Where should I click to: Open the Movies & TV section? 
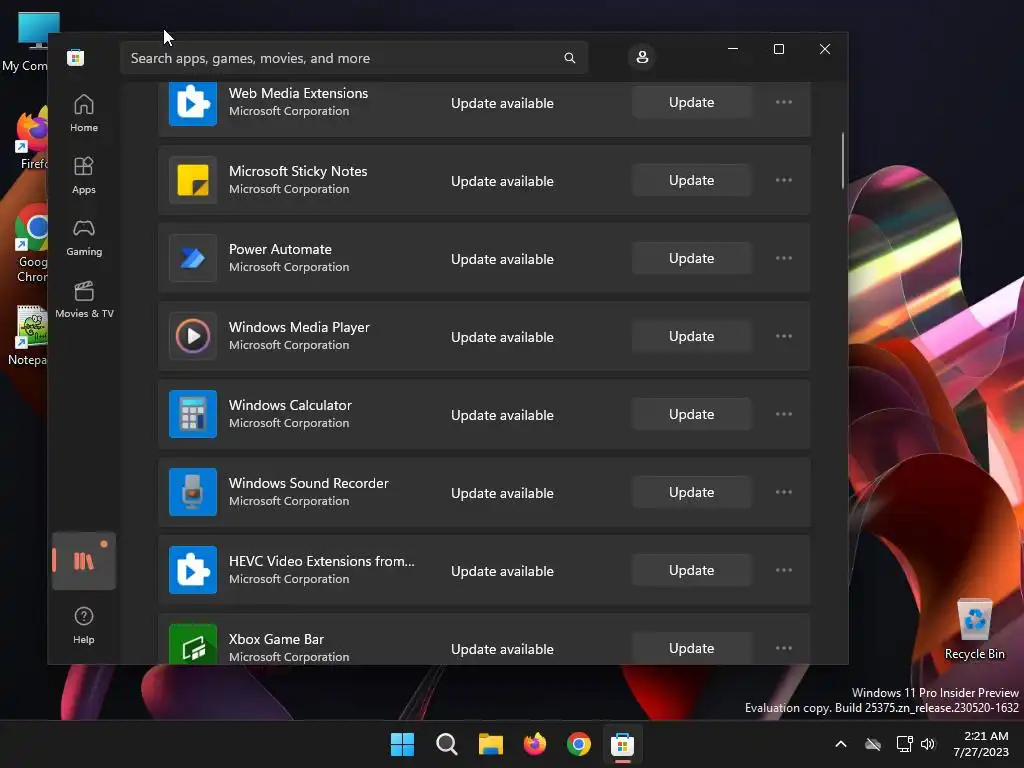[84, 299]
